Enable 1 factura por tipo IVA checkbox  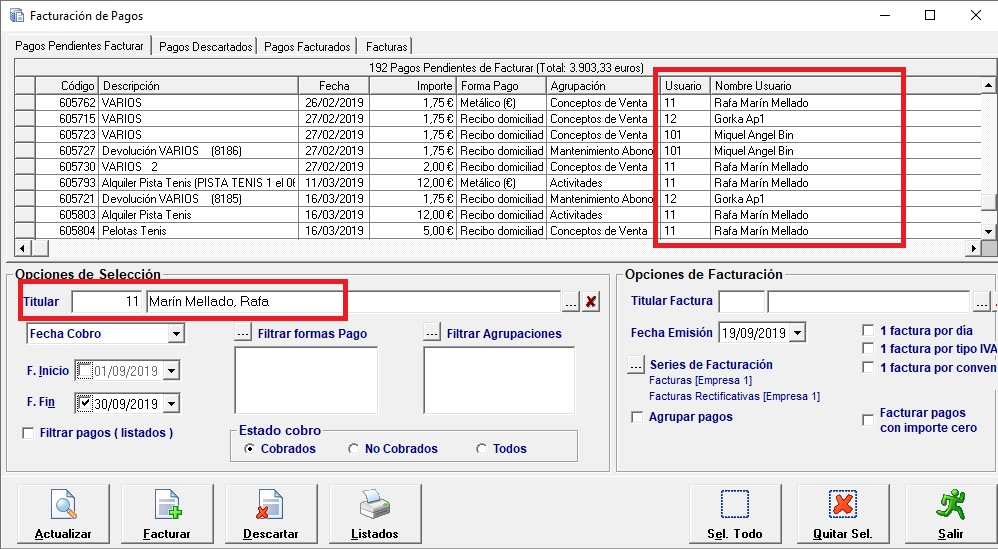click(x=868, y=348)
